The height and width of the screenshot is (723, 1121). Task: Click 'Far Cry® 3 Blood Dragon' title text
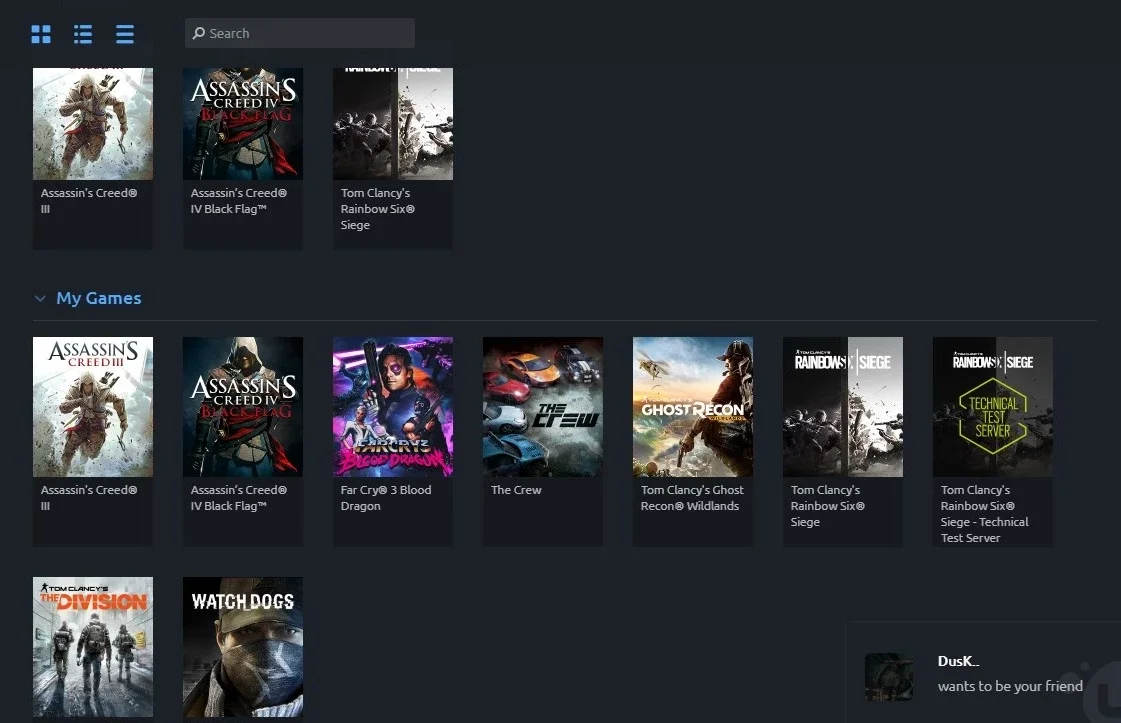click(386, 498)
